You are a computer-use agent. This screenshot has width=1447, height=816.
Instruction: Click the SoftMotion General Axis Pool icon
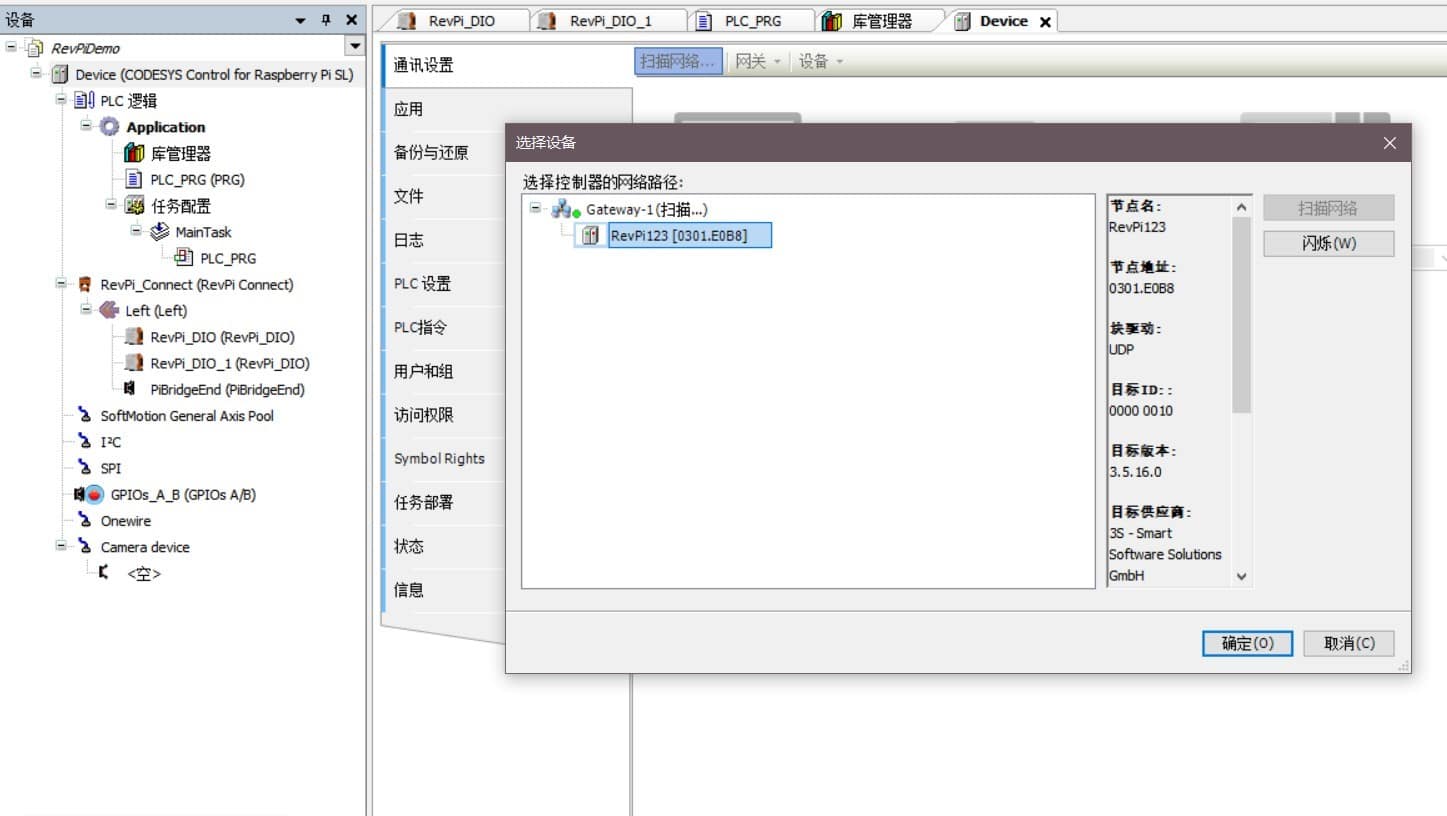tap(85, 416)
